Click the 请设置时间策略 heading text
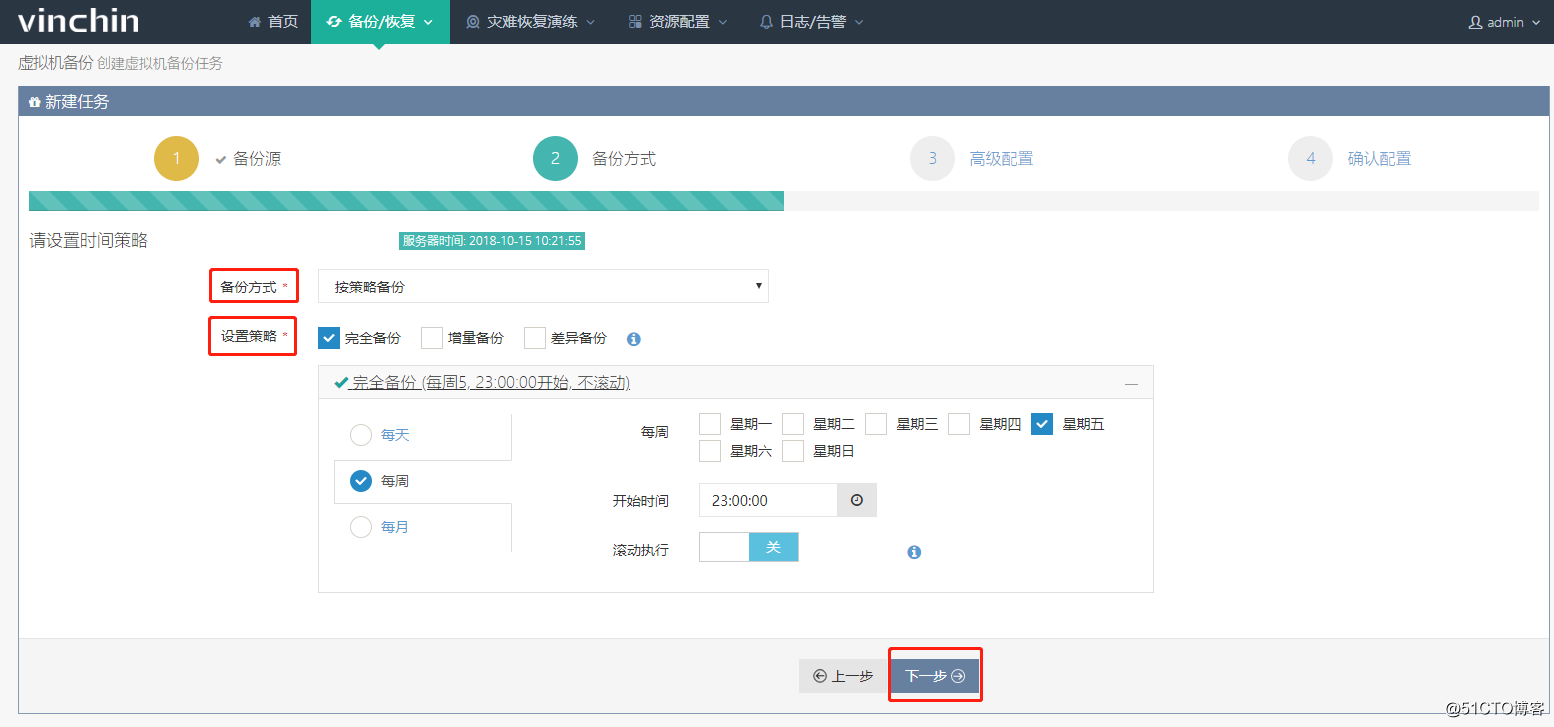 88,241
